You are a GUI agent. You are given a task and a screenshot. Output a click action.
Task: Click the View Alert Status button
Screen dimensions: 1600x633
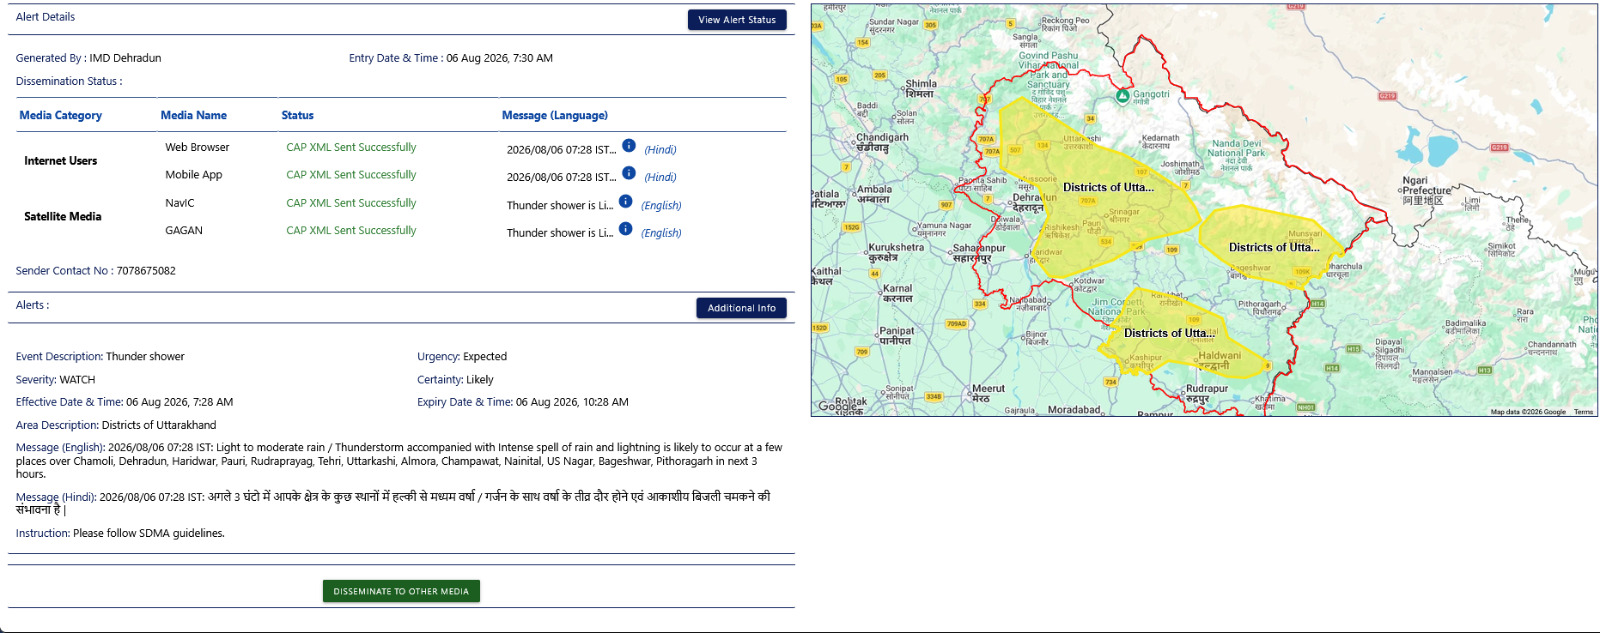737,20
